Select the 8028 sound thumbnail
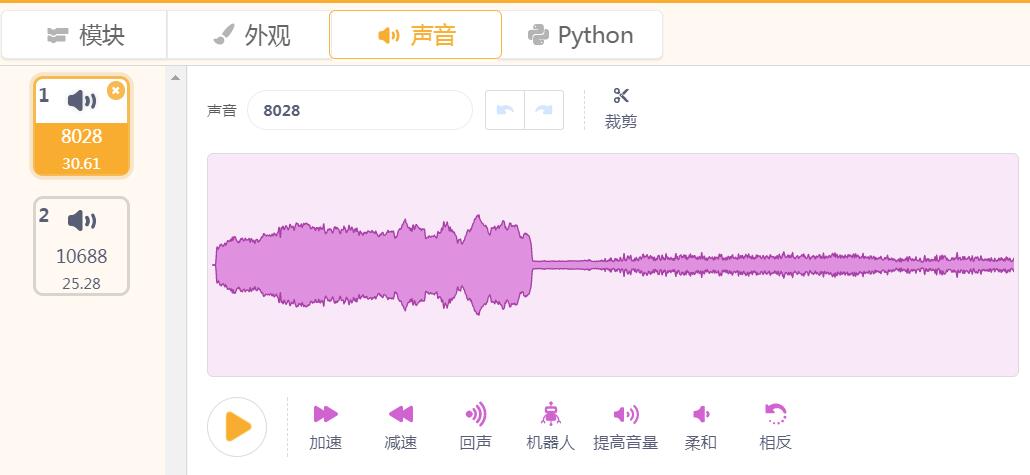The image size is (1030, 475). 81,126
